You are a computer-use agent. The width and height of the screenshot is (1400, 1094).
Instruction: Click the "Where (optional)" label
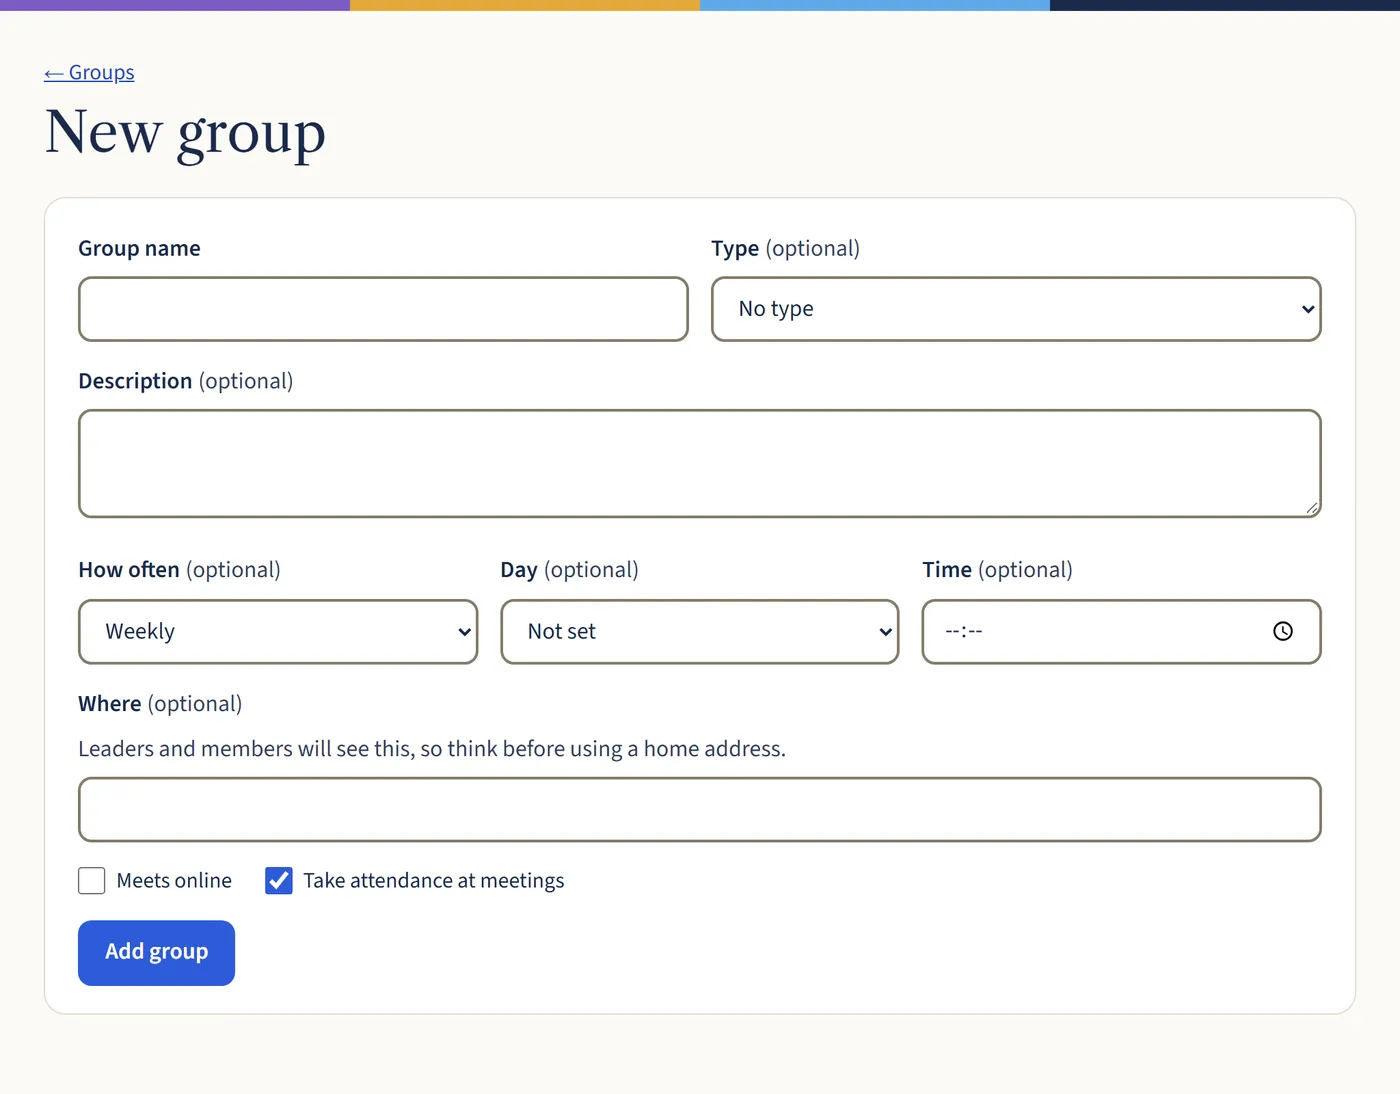click(x=160, y=704)
